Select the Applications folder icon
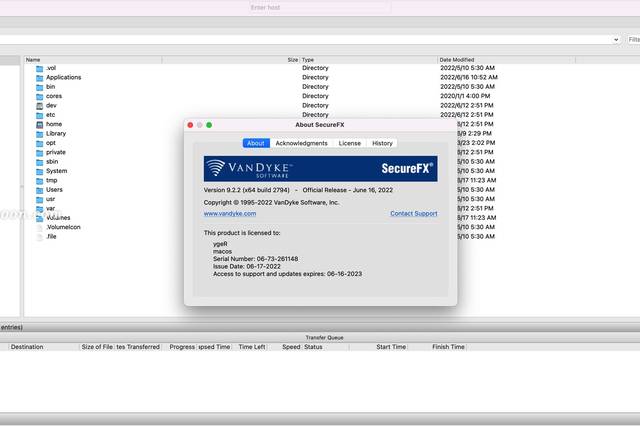 (x=40, y=78)
